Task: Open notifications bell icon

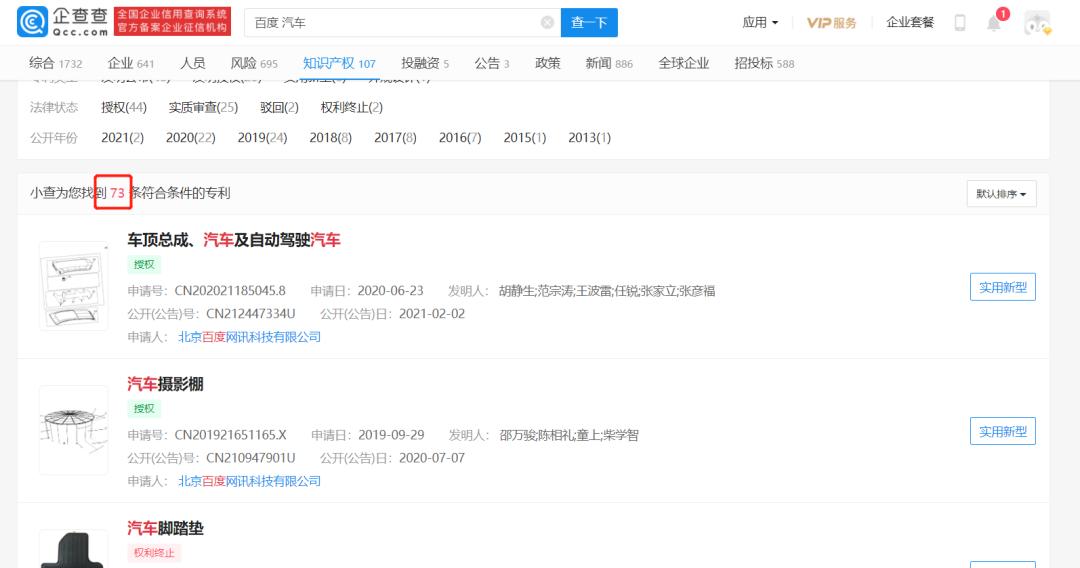Action: [x=993, y=23]
